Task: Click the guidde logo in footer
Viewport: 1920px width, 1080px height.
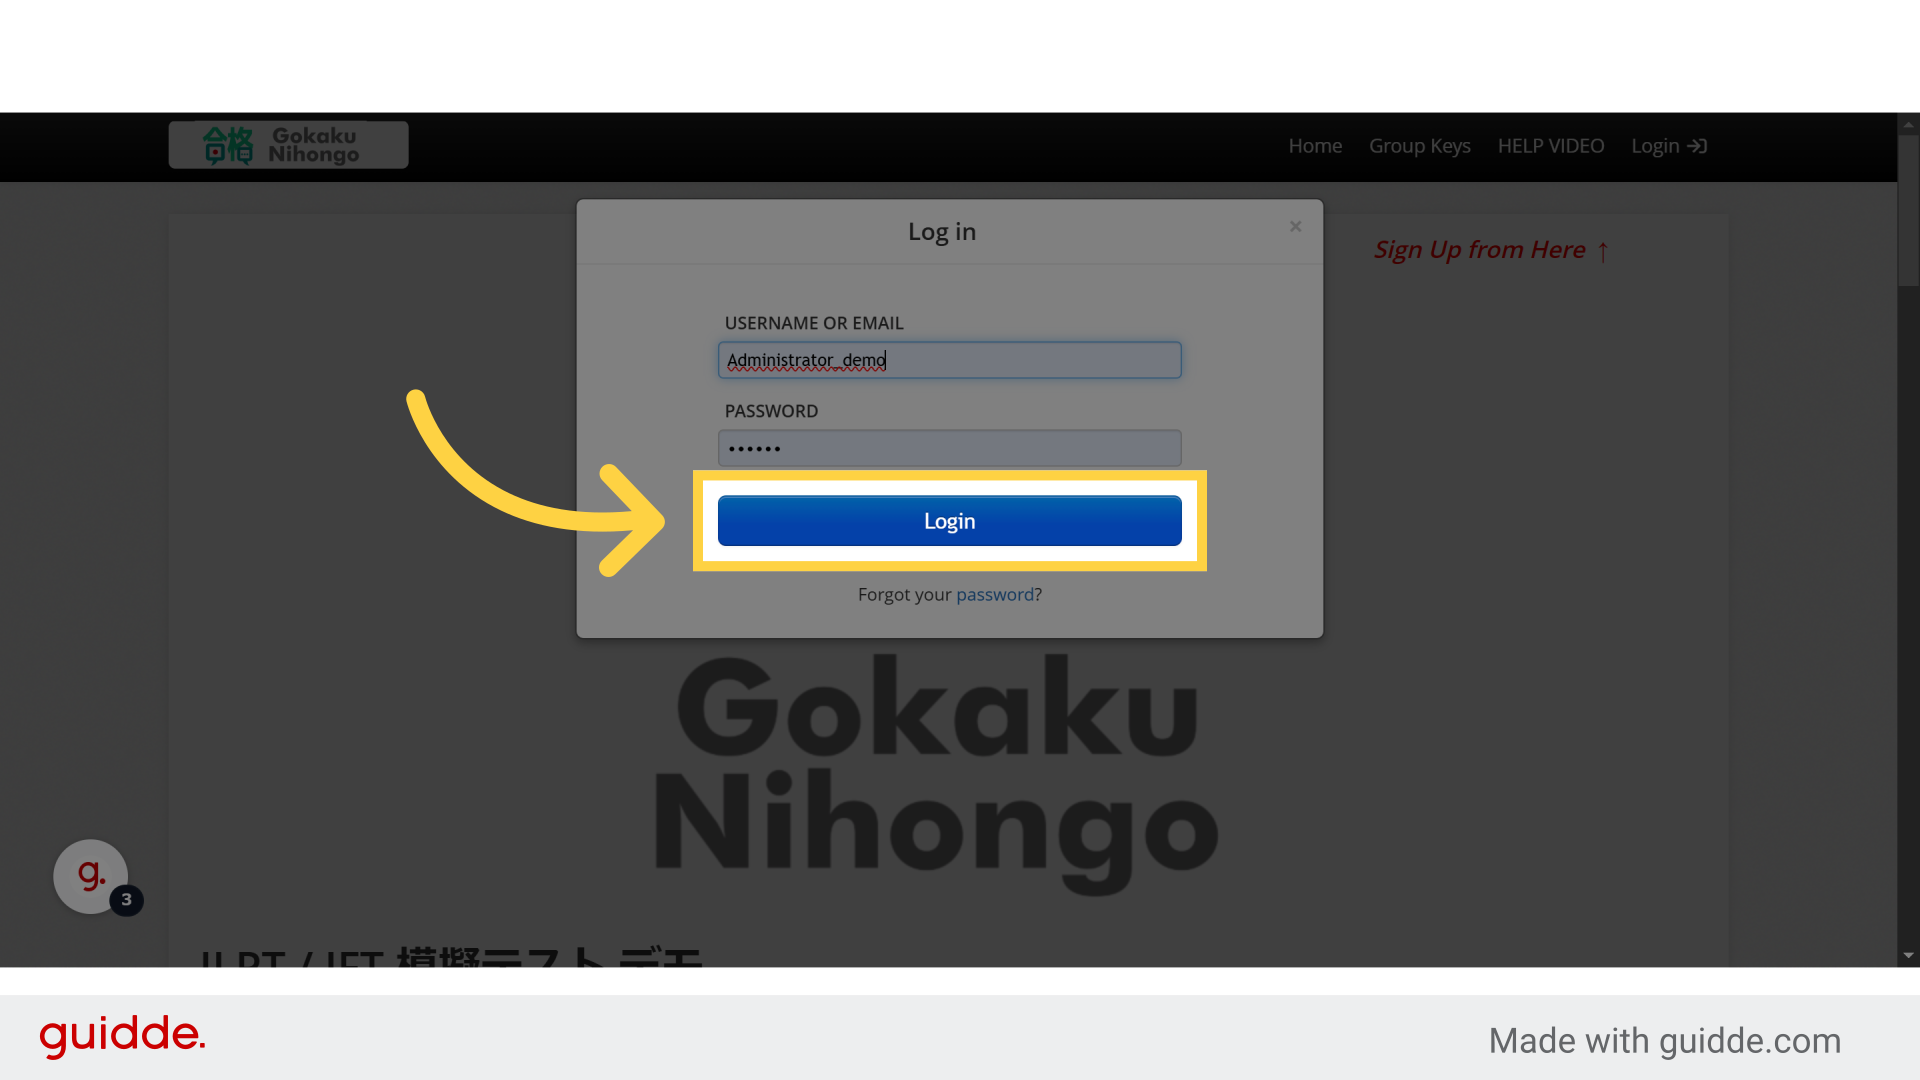Action: point(122,1035)
